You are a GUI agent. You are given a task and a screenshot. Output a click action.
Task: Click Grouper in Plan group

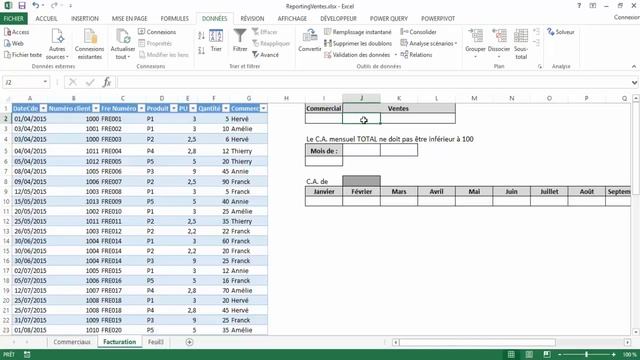pyautogui.click(x=475, y=43)
